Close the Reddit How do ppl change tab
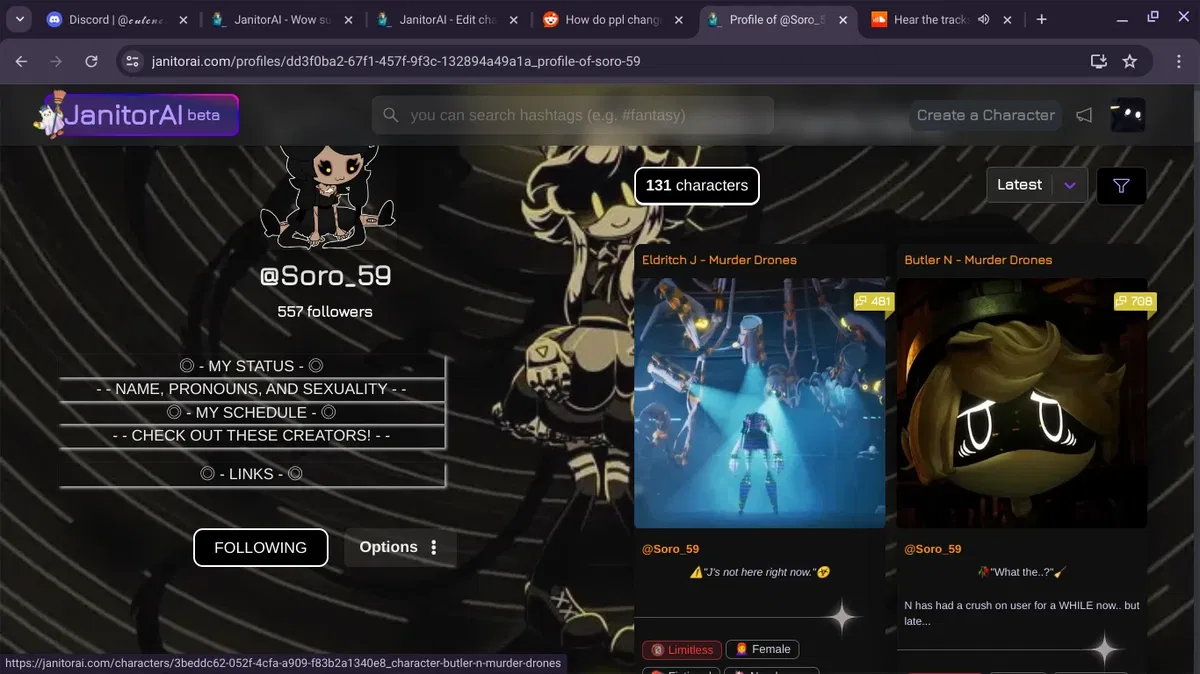 click(x=678, y=19)
